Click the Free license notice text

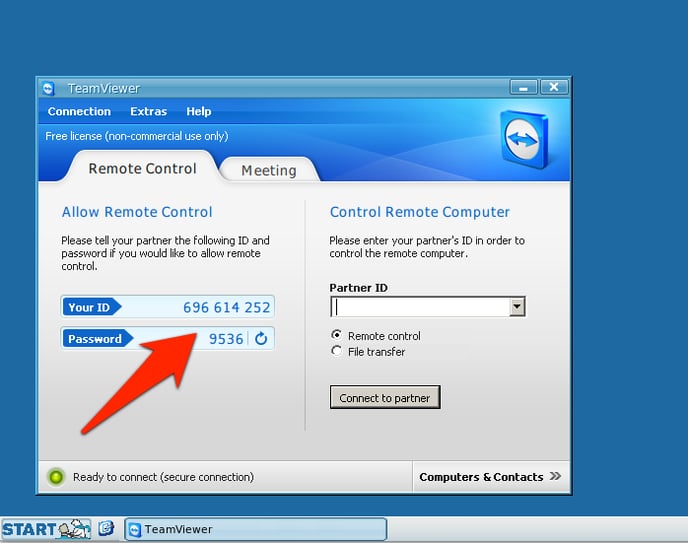tap(137, 136)
